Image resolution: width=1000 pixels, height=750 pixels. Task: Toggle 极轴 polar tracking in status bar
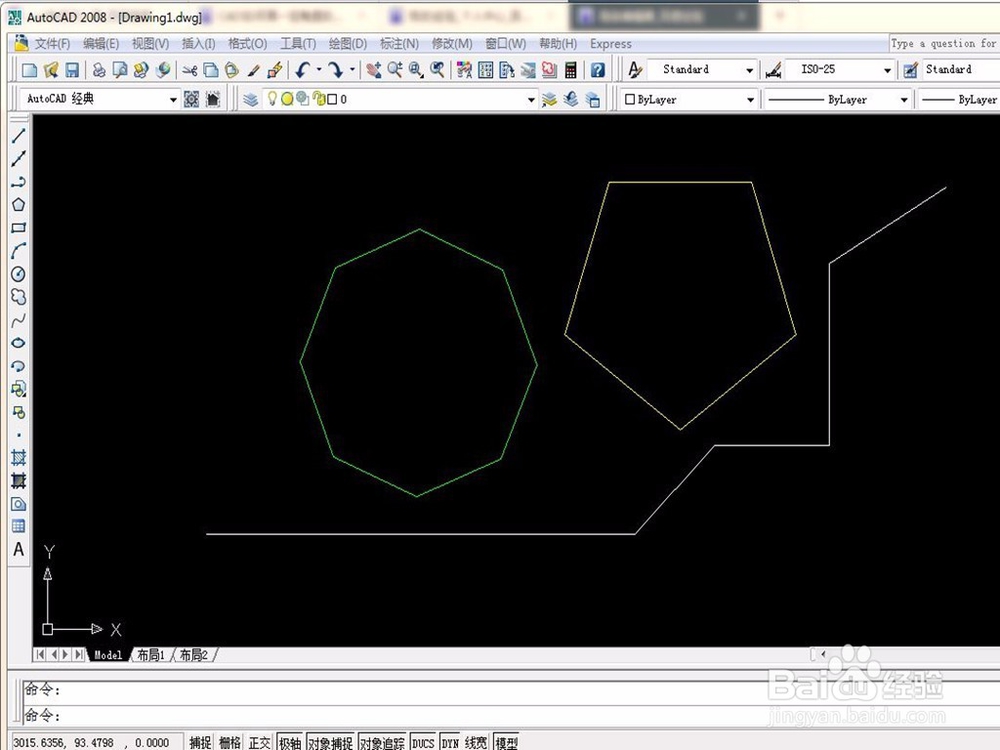coord(290,742)
